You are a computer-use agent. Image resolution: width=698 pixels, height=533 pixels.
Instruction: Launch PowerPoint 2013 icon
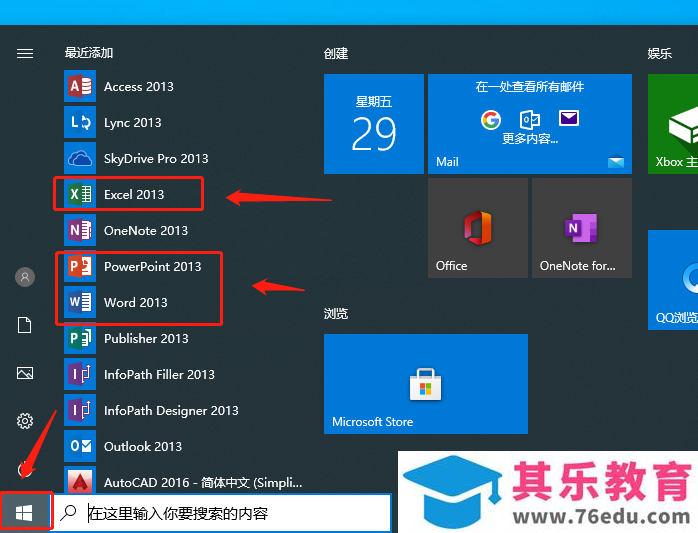coord(80,266)
